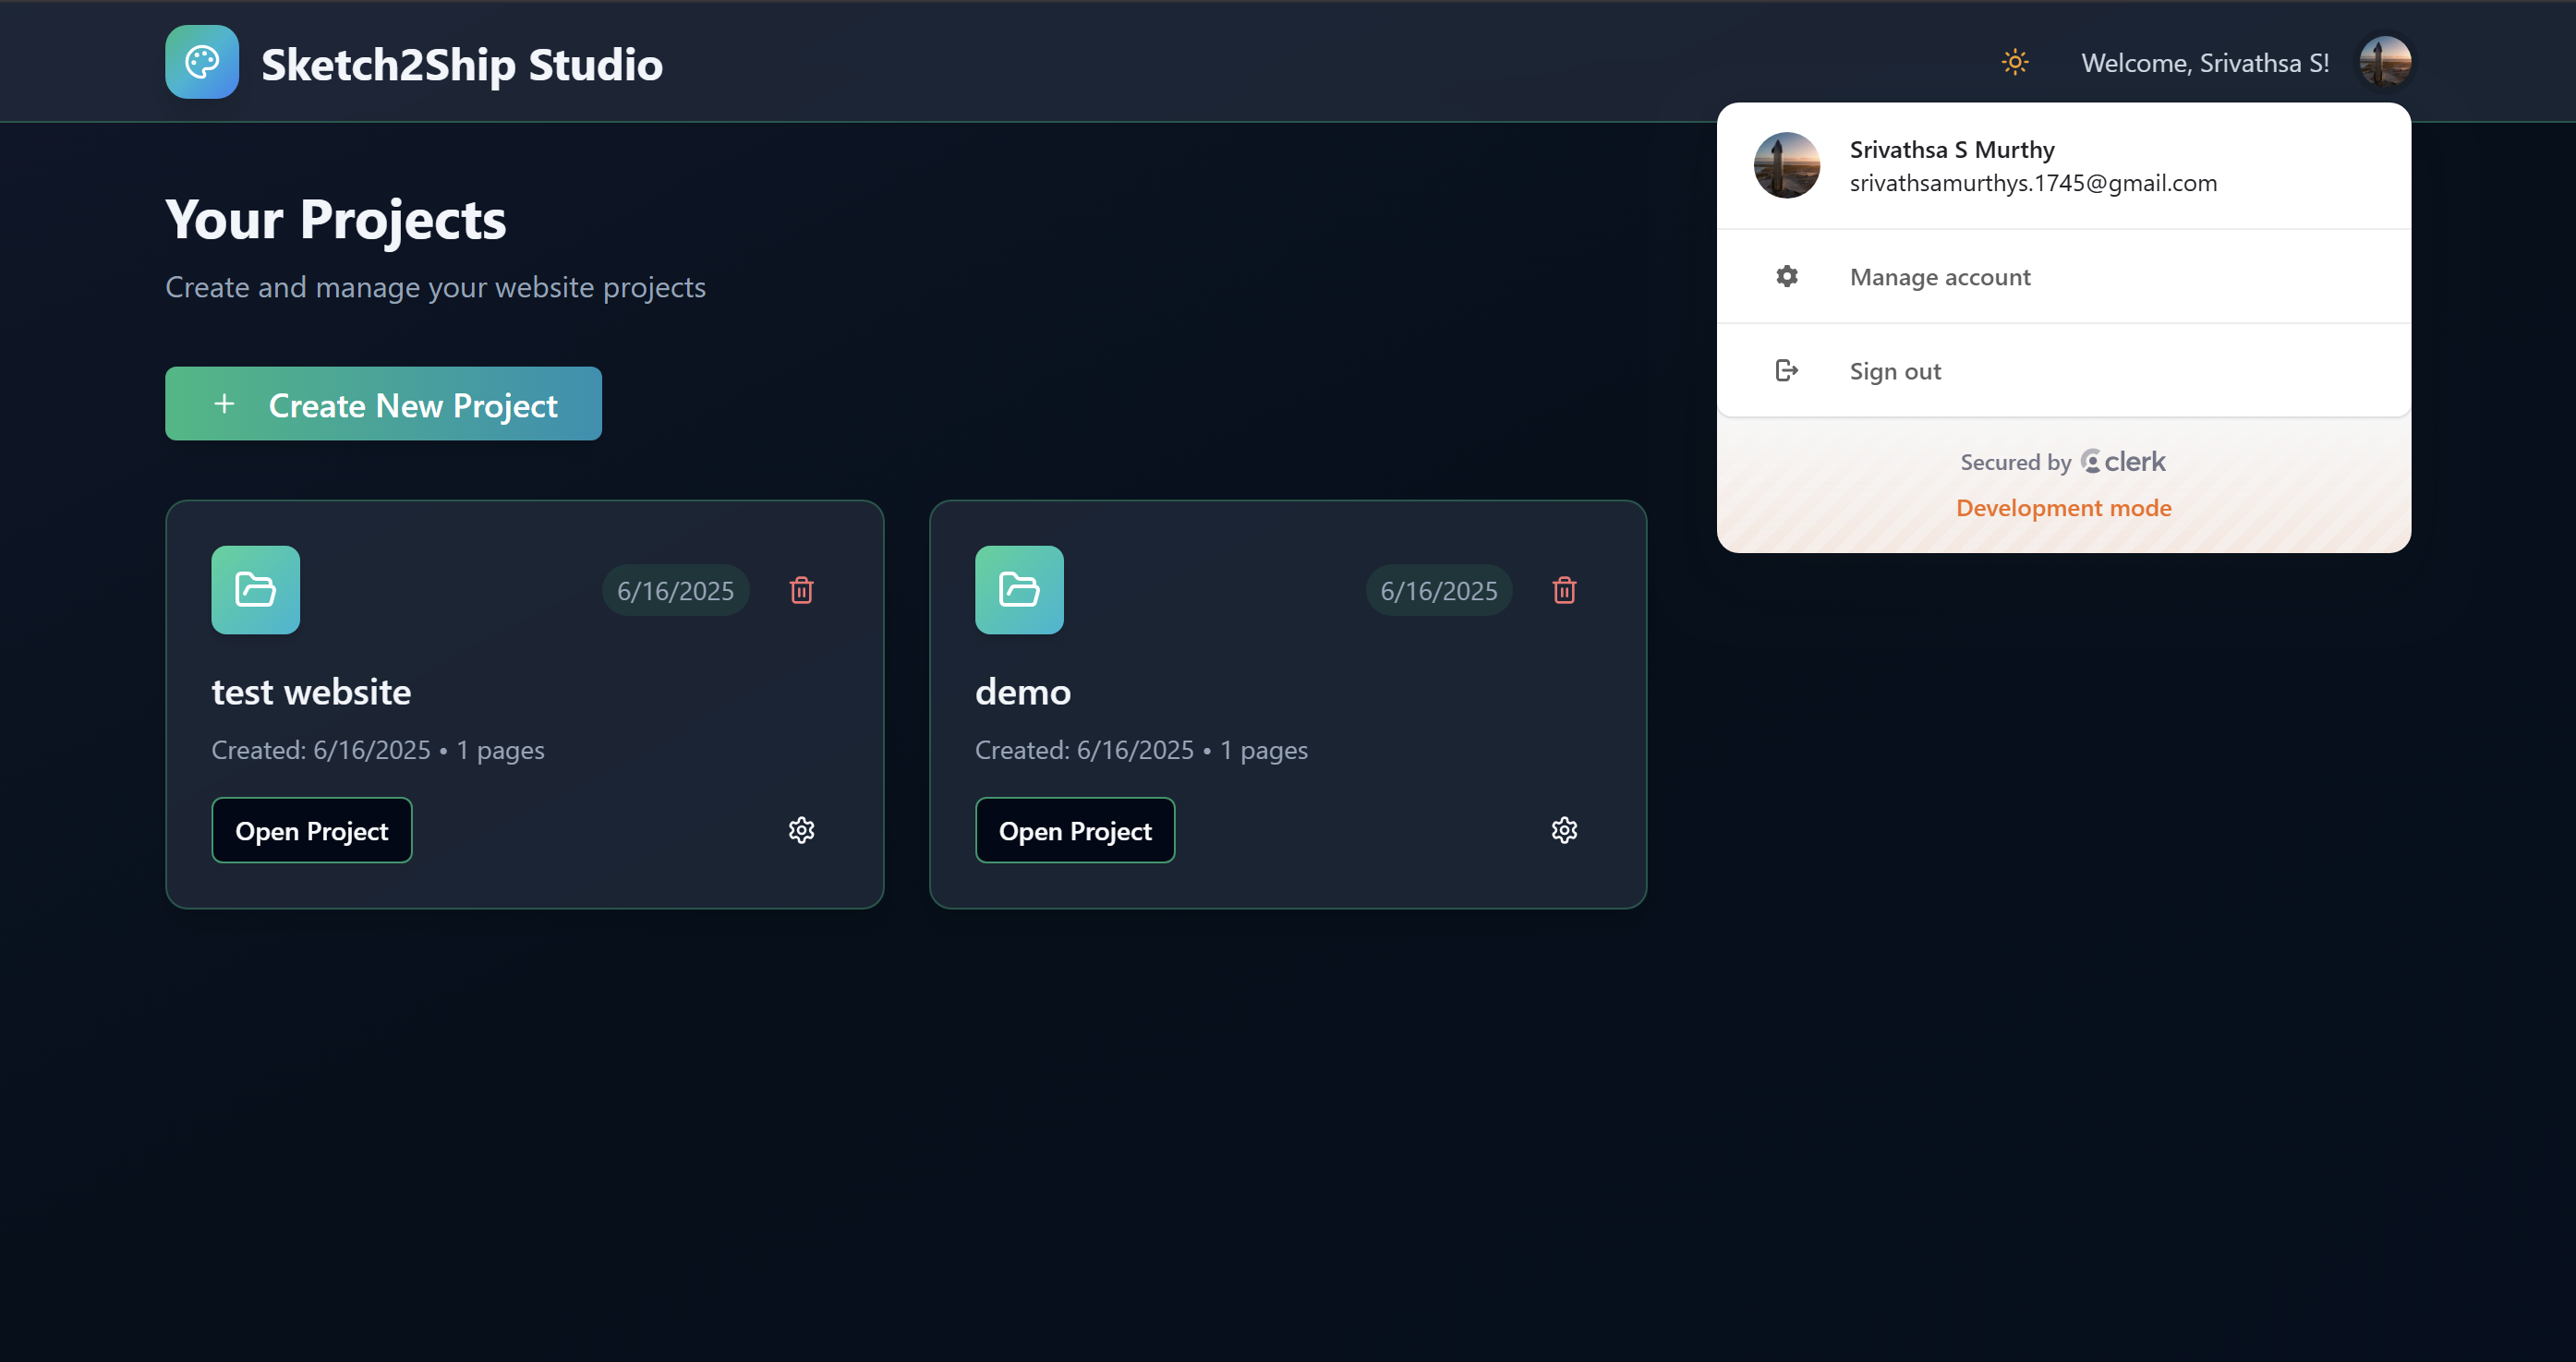Click the folder icon on the test website card
The image size is (2576, 1362).
pyautogui.click(x=255, y=590)
